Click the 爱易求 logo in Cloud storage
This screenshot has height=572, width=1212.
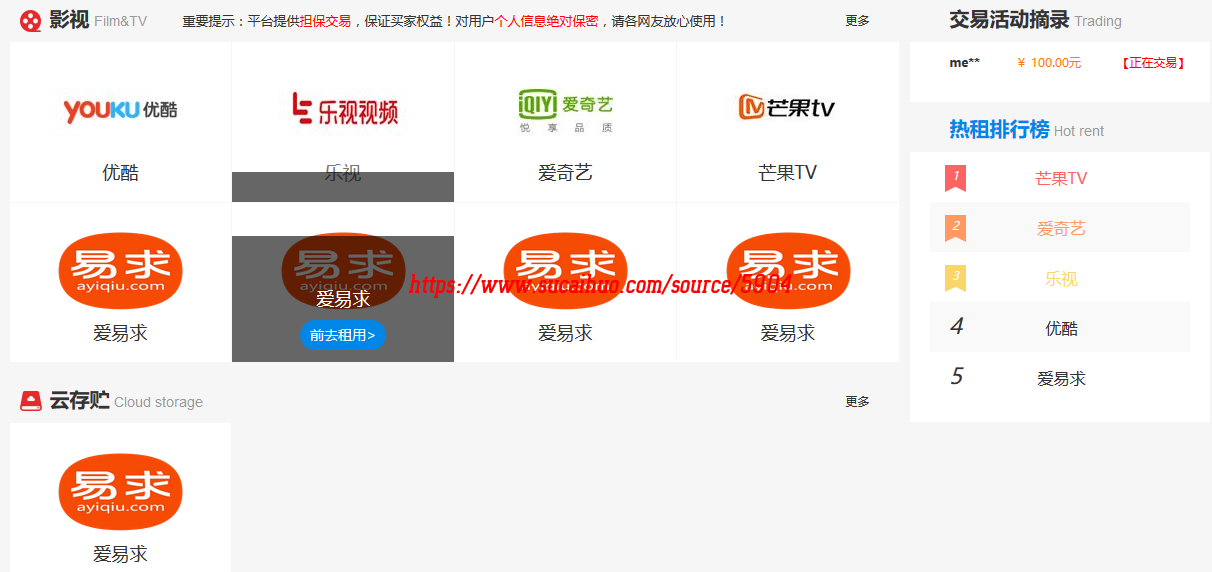pos(120,491)
